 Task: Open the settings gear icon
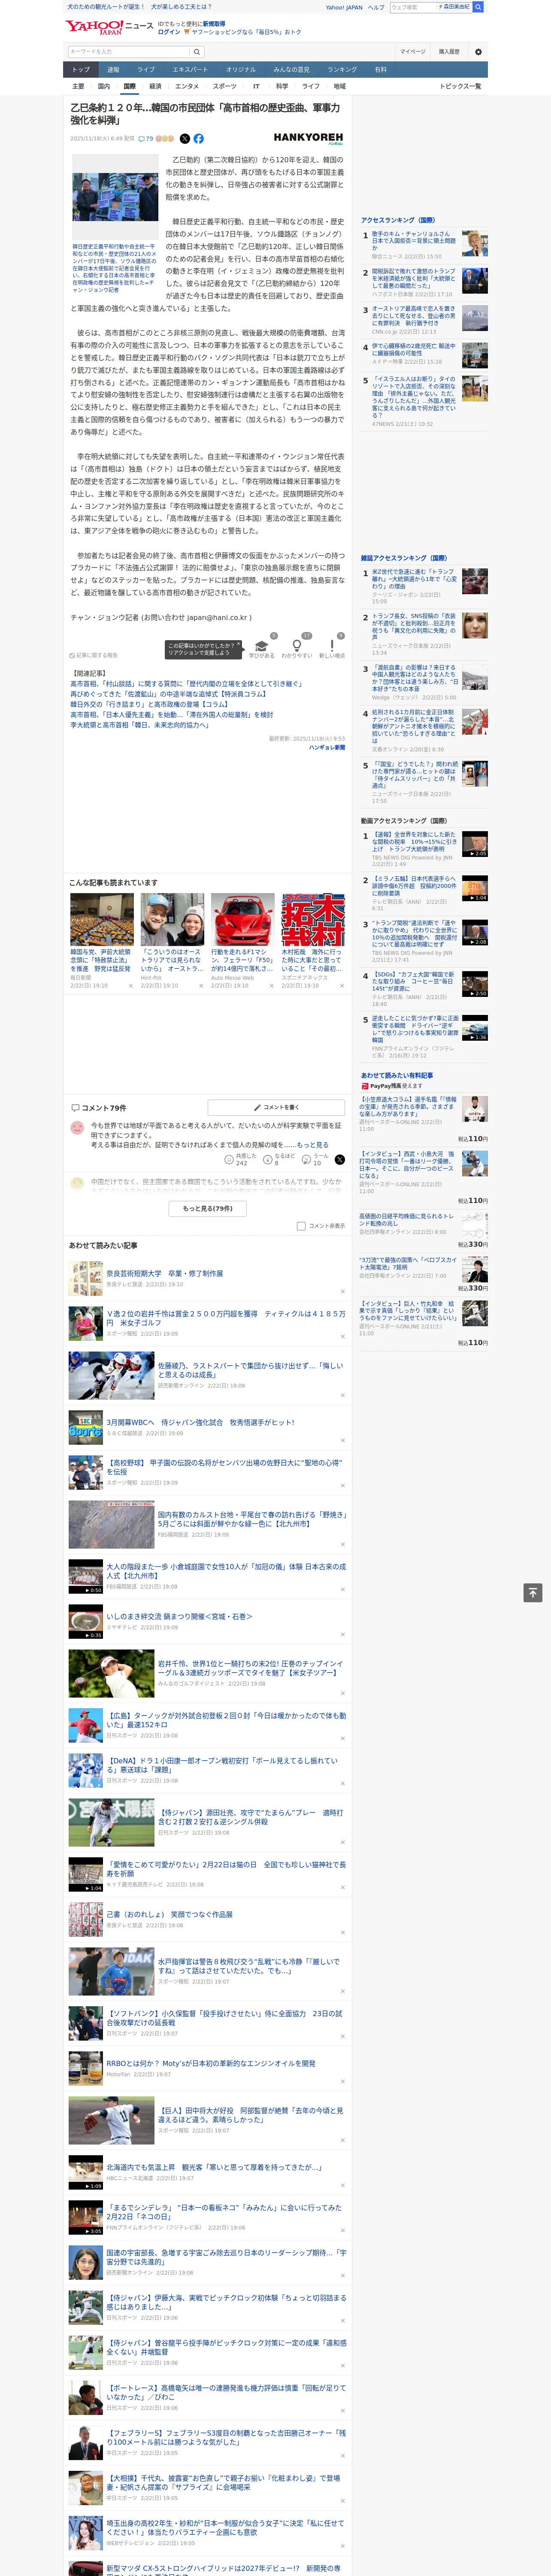pyautogui.click(x=478, y=52)
